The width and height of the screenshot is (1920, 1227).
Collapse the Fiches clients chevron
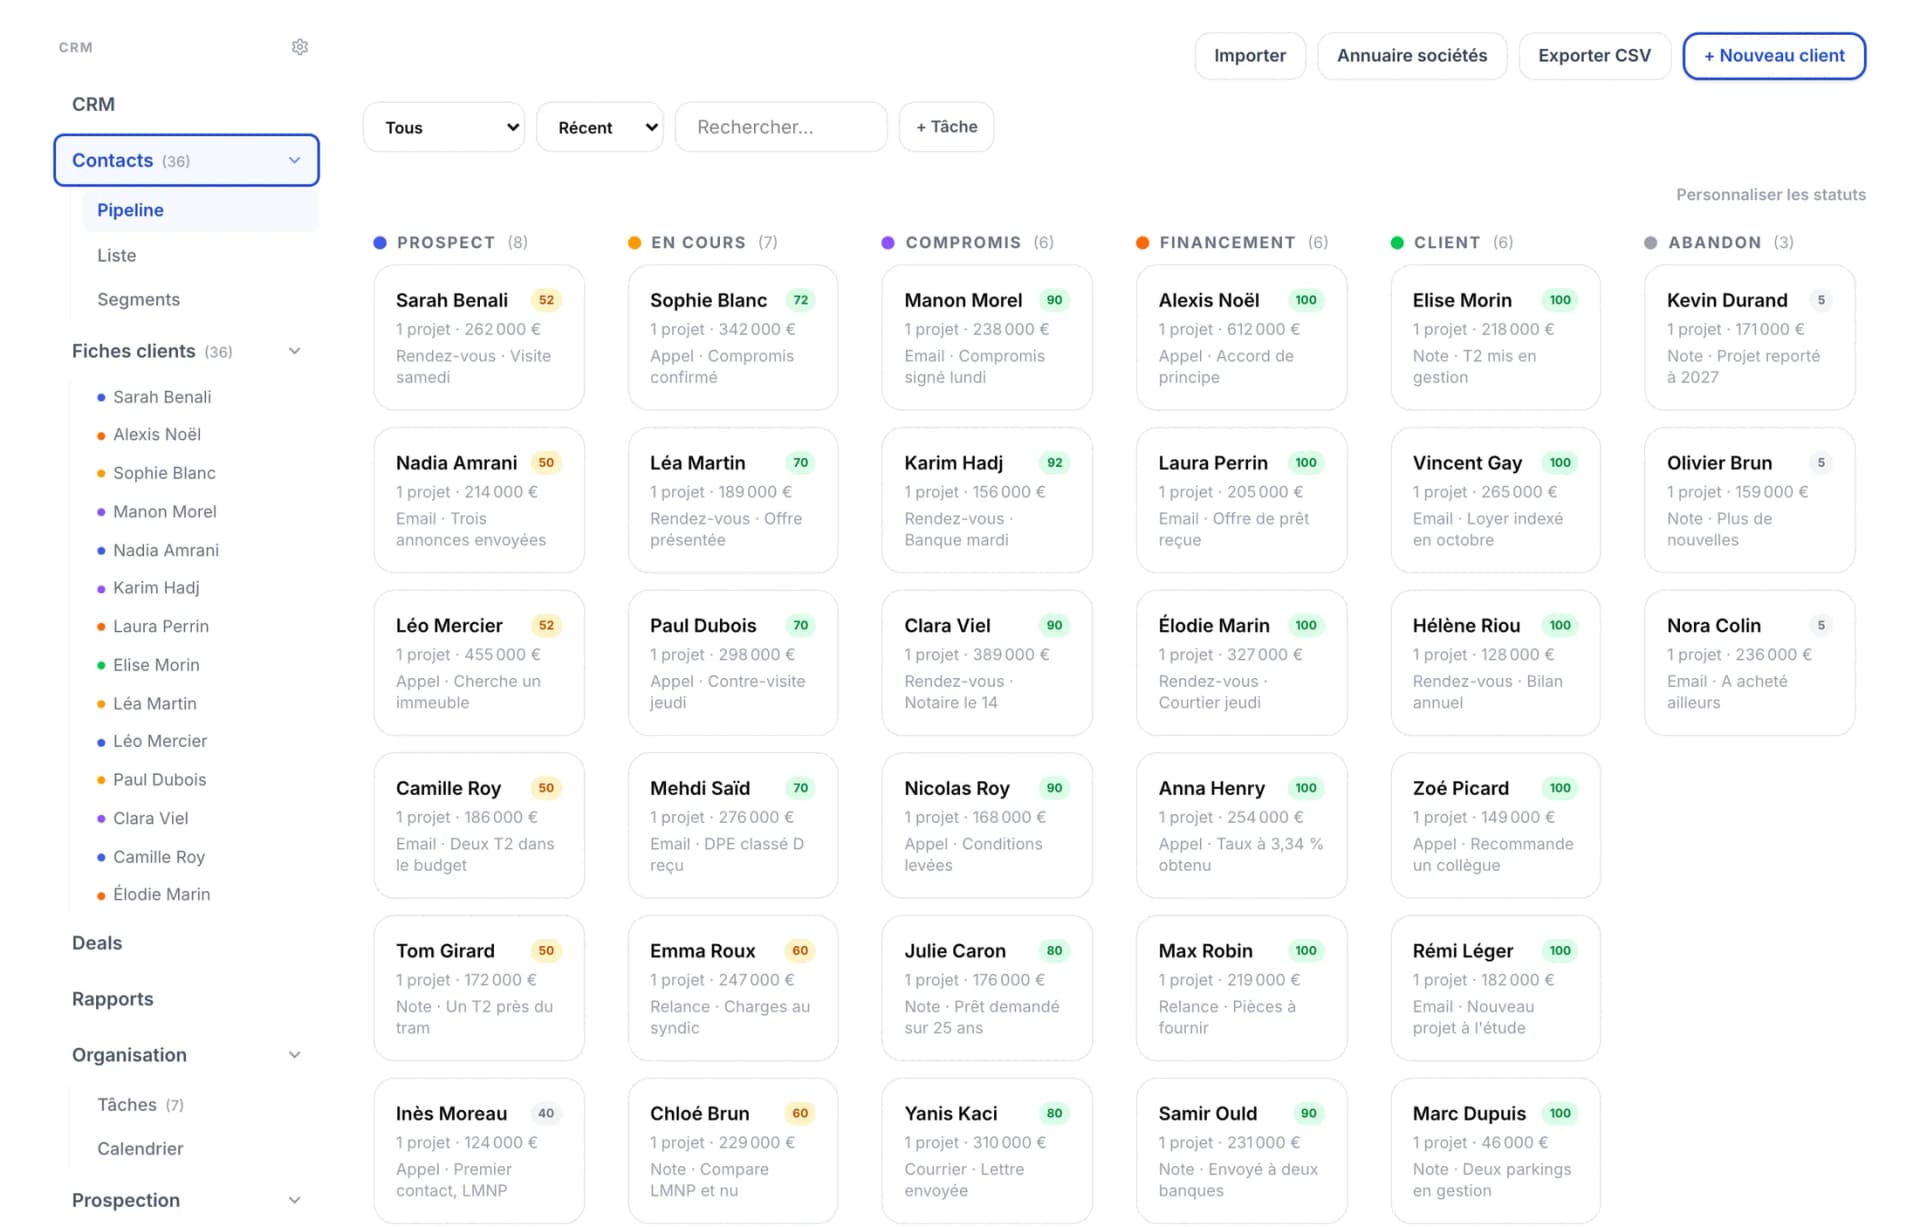[x=294, y=351]
